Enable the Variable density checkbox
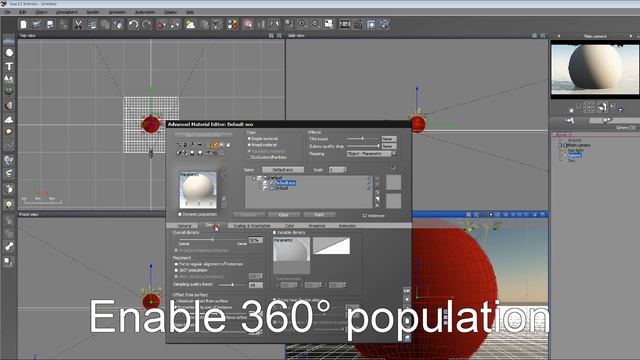The height and width of the screenshot is (360, 640). click(x=275, y=233)
